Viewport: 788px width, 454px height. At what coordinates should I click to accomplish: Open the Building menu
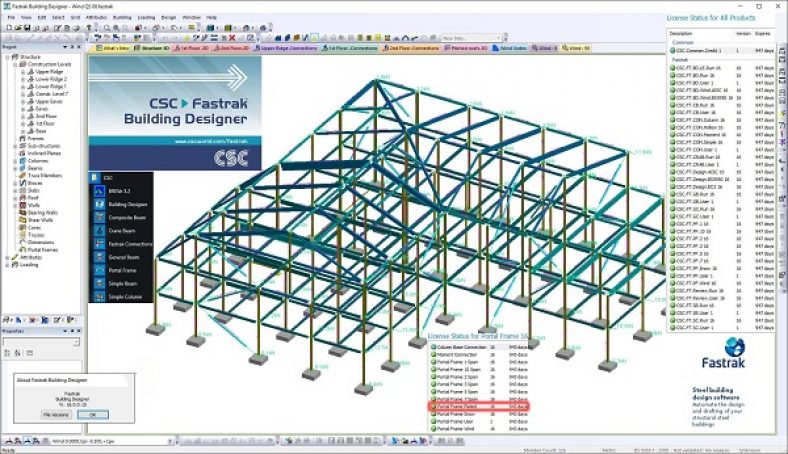(x=122, y=18)
